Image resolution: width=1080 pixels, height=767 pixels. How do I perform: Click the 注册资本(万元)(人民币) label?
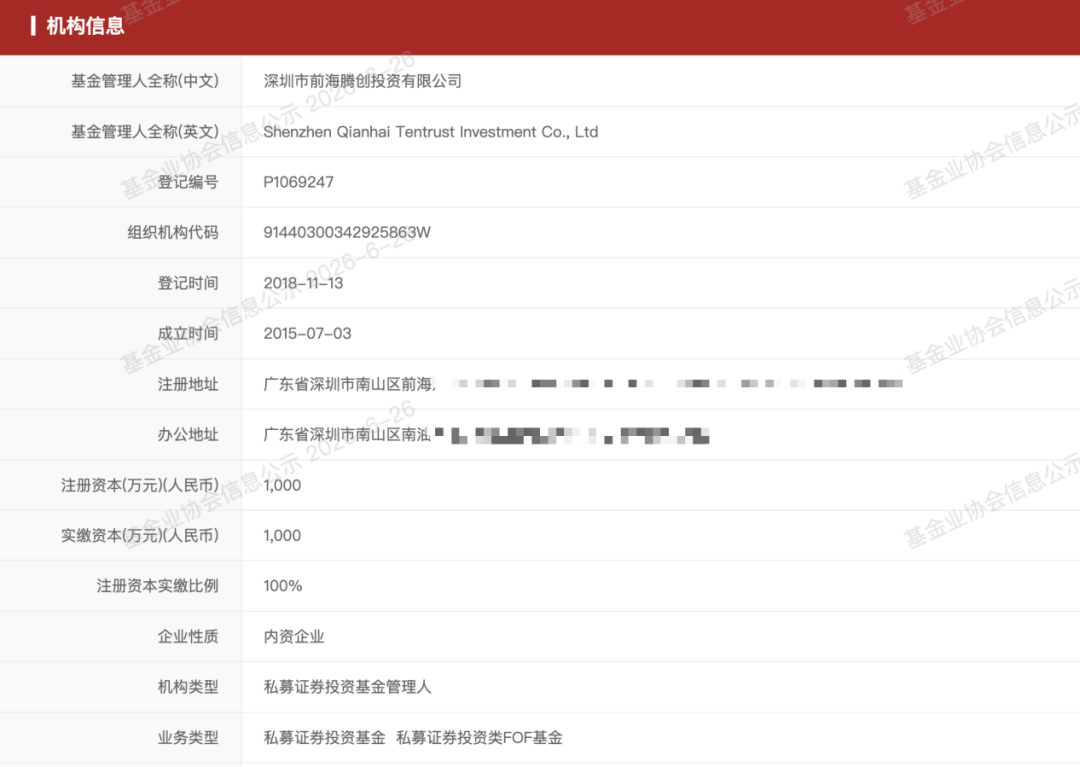point(140,485)
